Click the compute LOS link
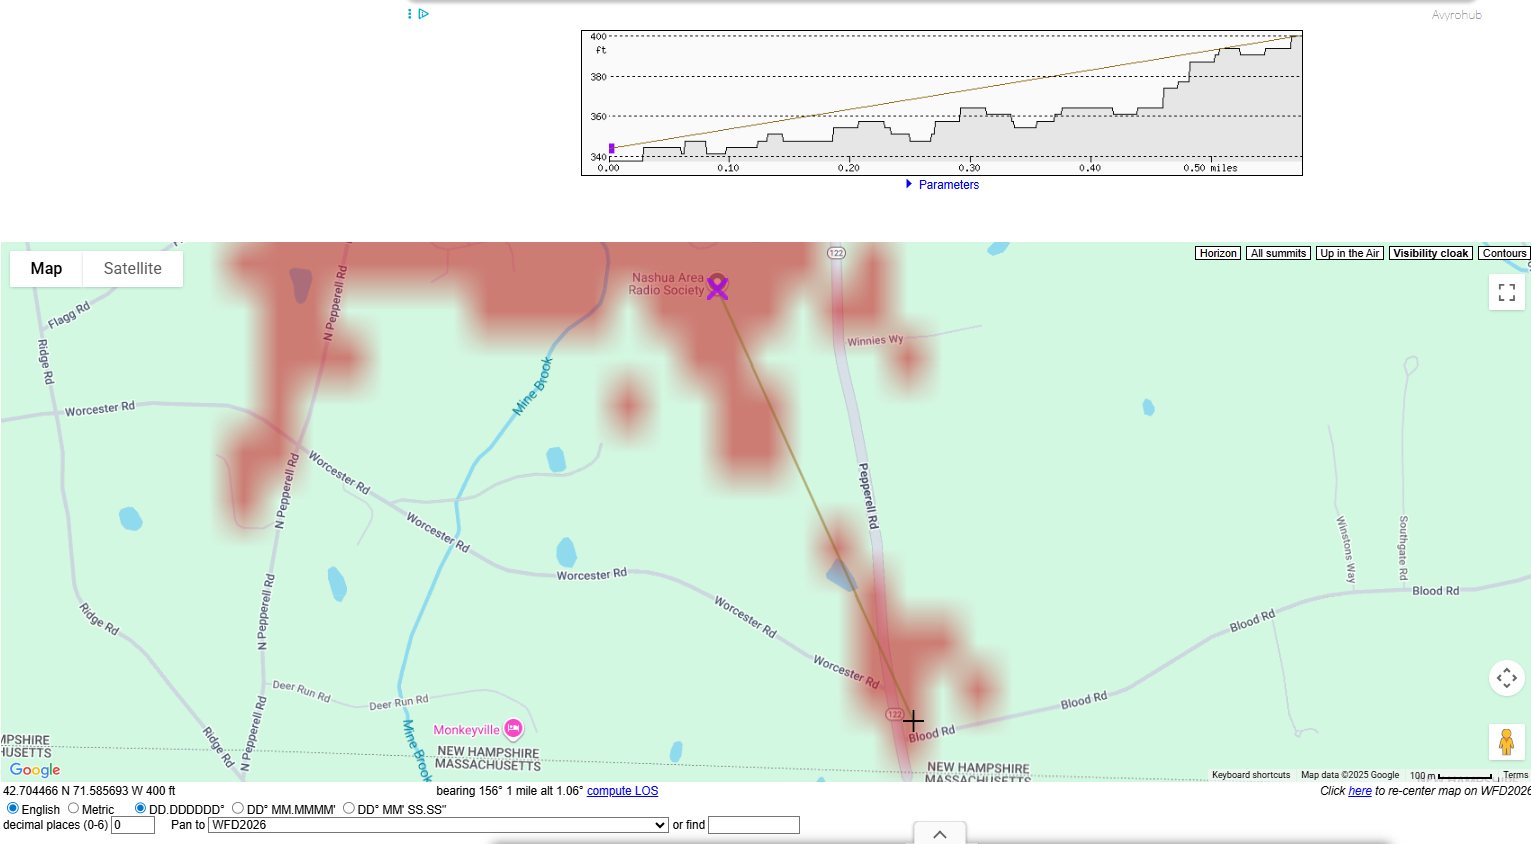Image resolution: width=1531 pixels, height=844 pixels. point(622,791)
